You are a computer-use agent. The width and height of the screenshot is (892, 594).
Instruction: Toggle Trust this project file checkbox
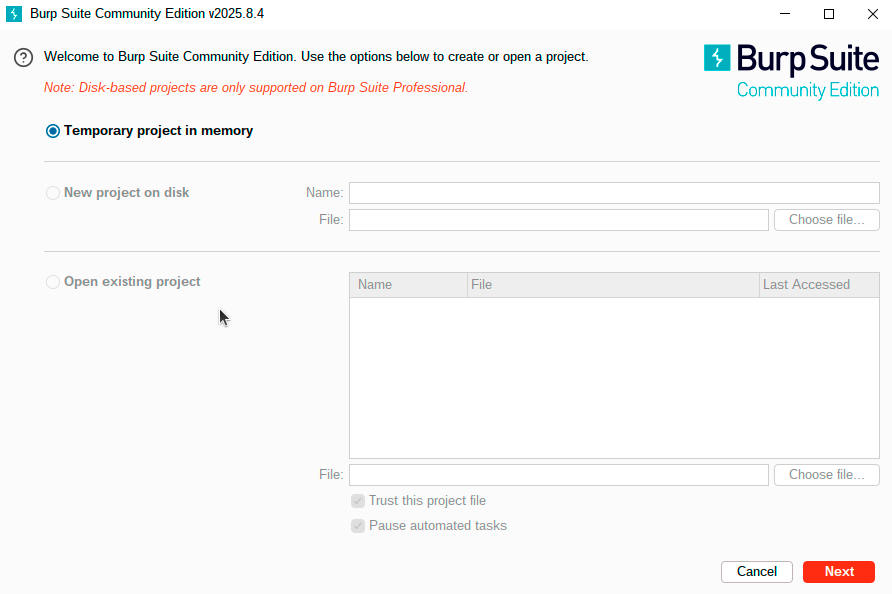pyautogui.click(x=358, y=501)
